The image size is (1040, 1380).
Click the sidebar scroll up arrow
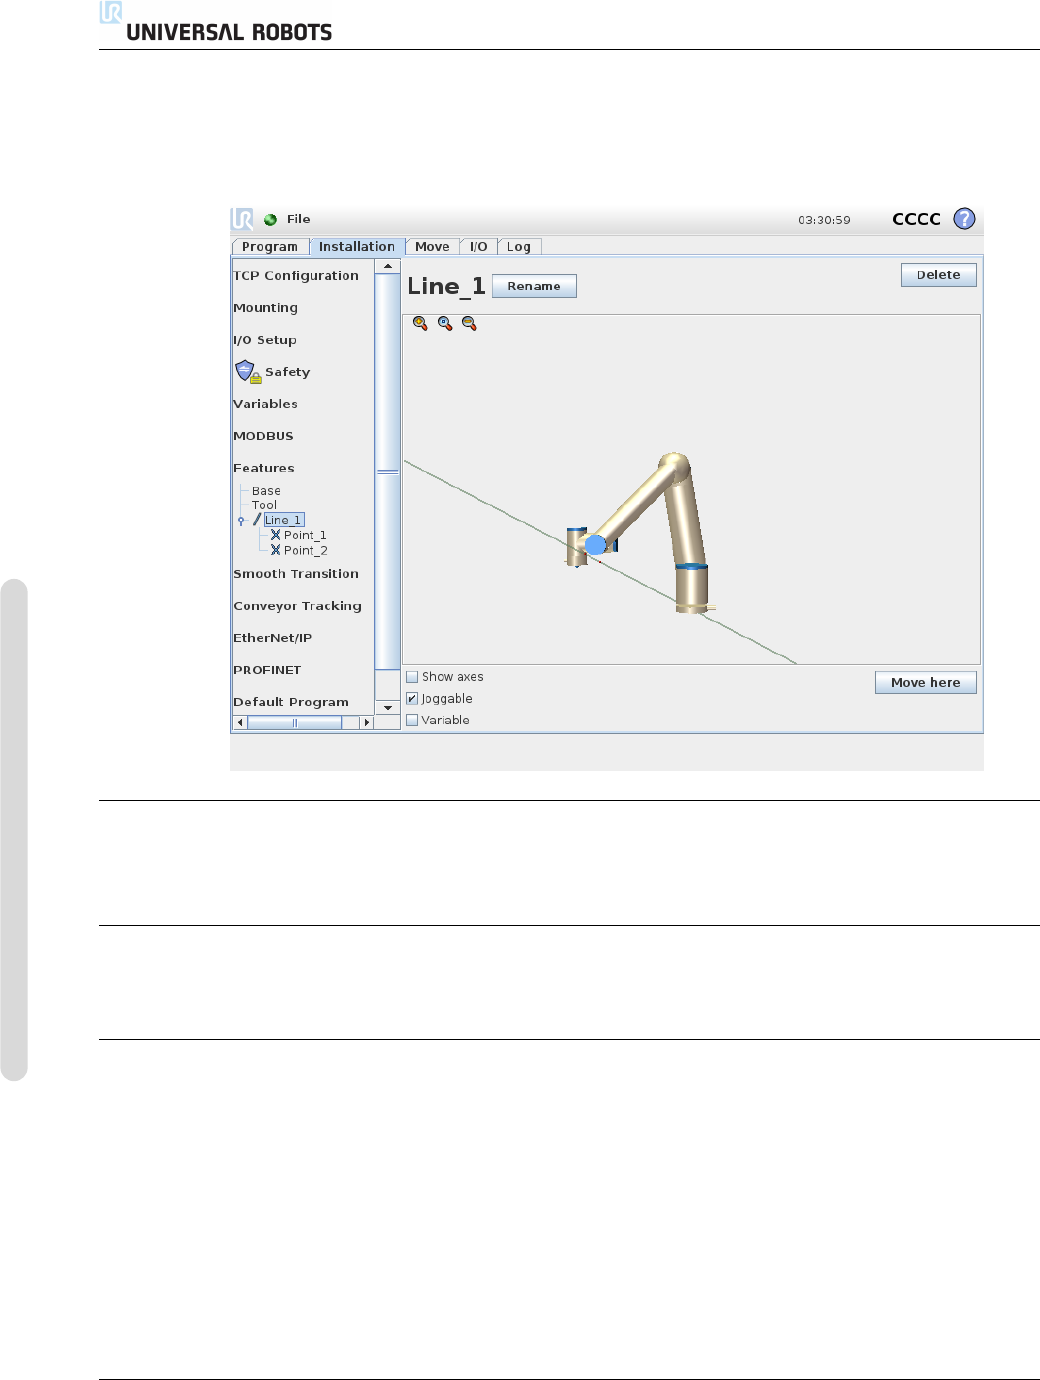[x=387, y=267]
